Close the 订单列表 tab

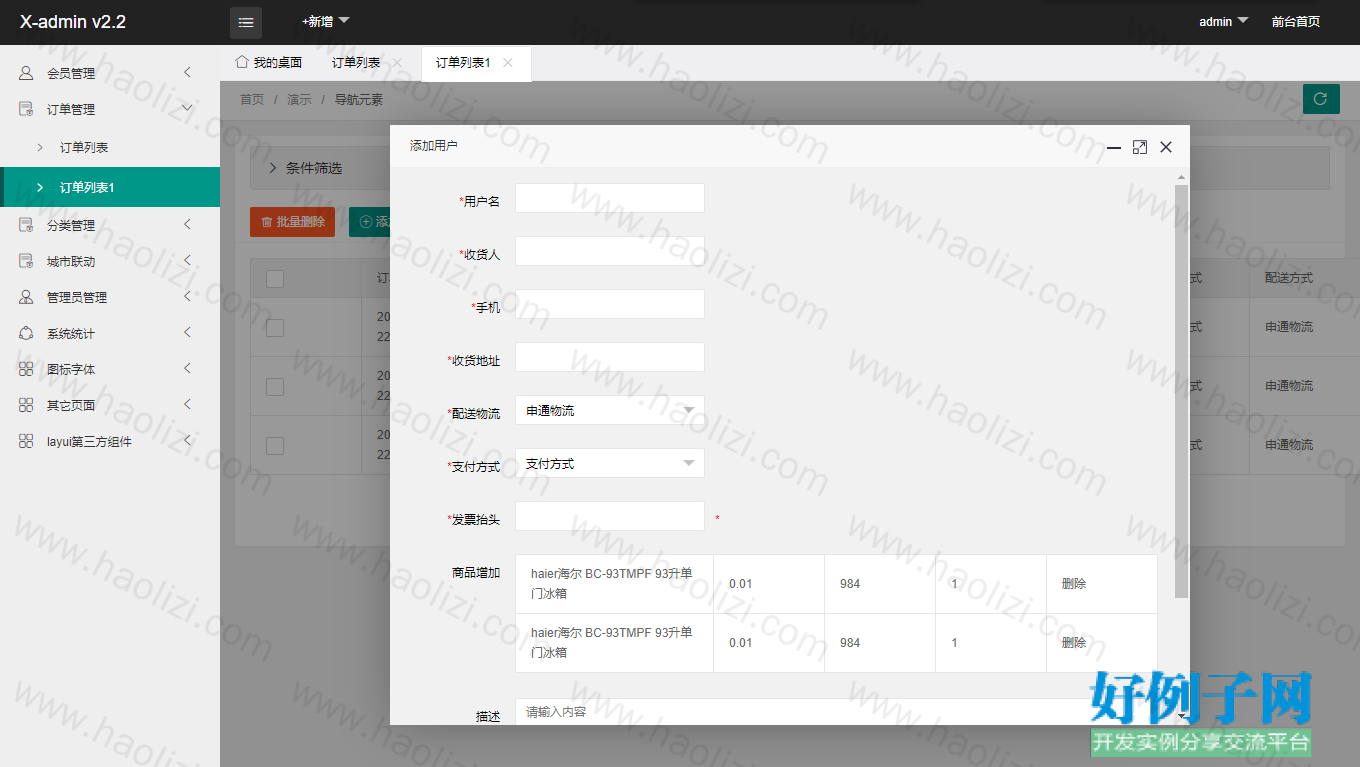tap(397, 62)
